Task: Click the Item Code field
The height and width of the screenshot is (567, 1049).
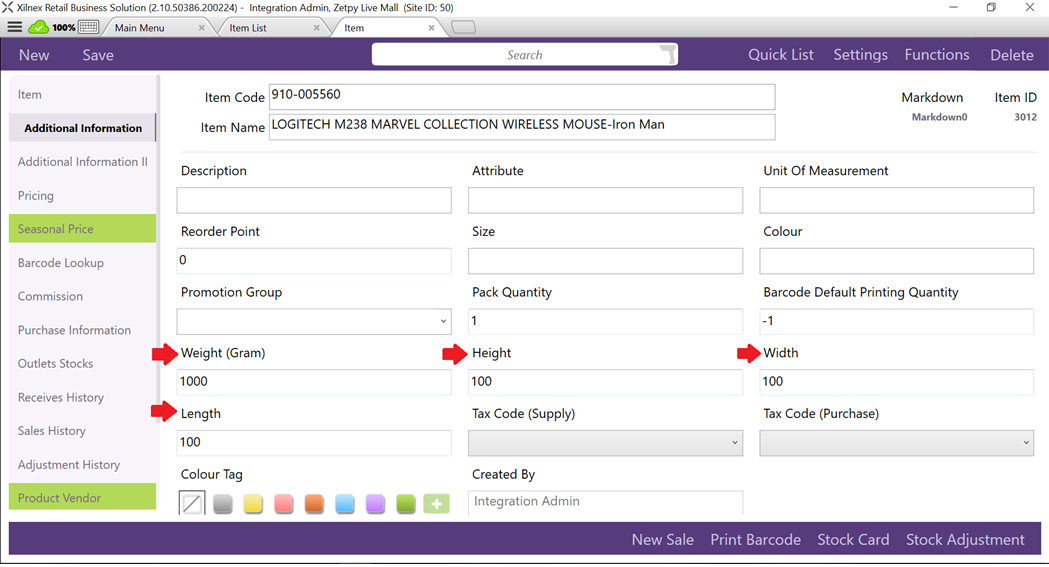Action: click(522, 96)
